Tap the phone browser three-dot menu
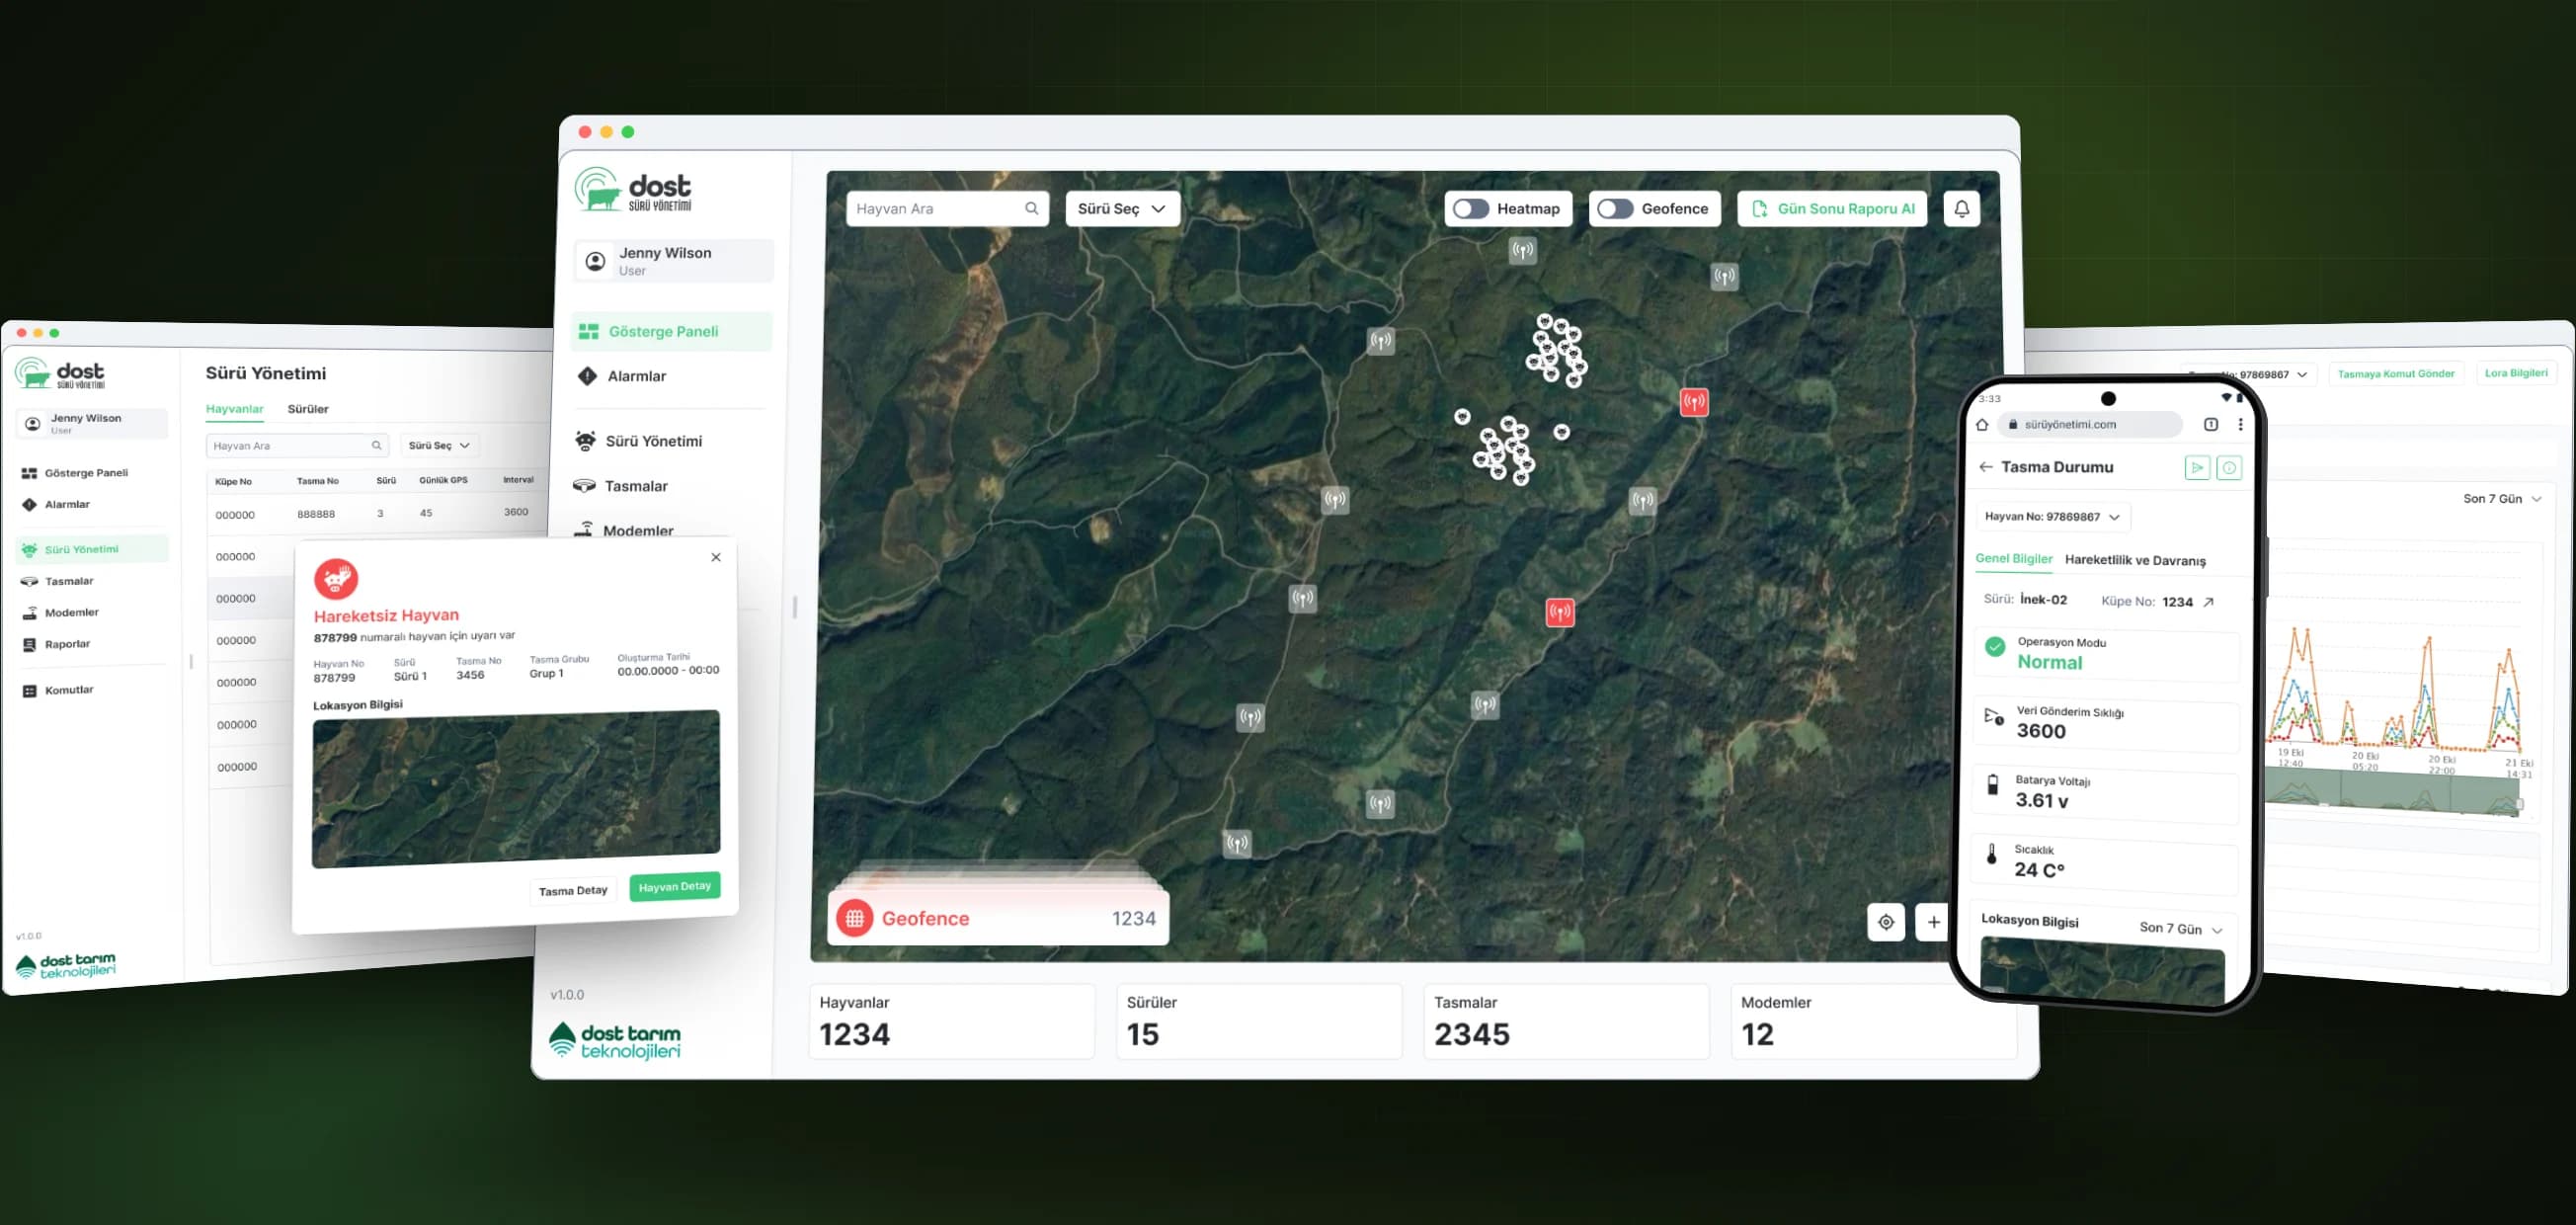This screenshot has height=1225, width=2576. (x=2240, y=424)
